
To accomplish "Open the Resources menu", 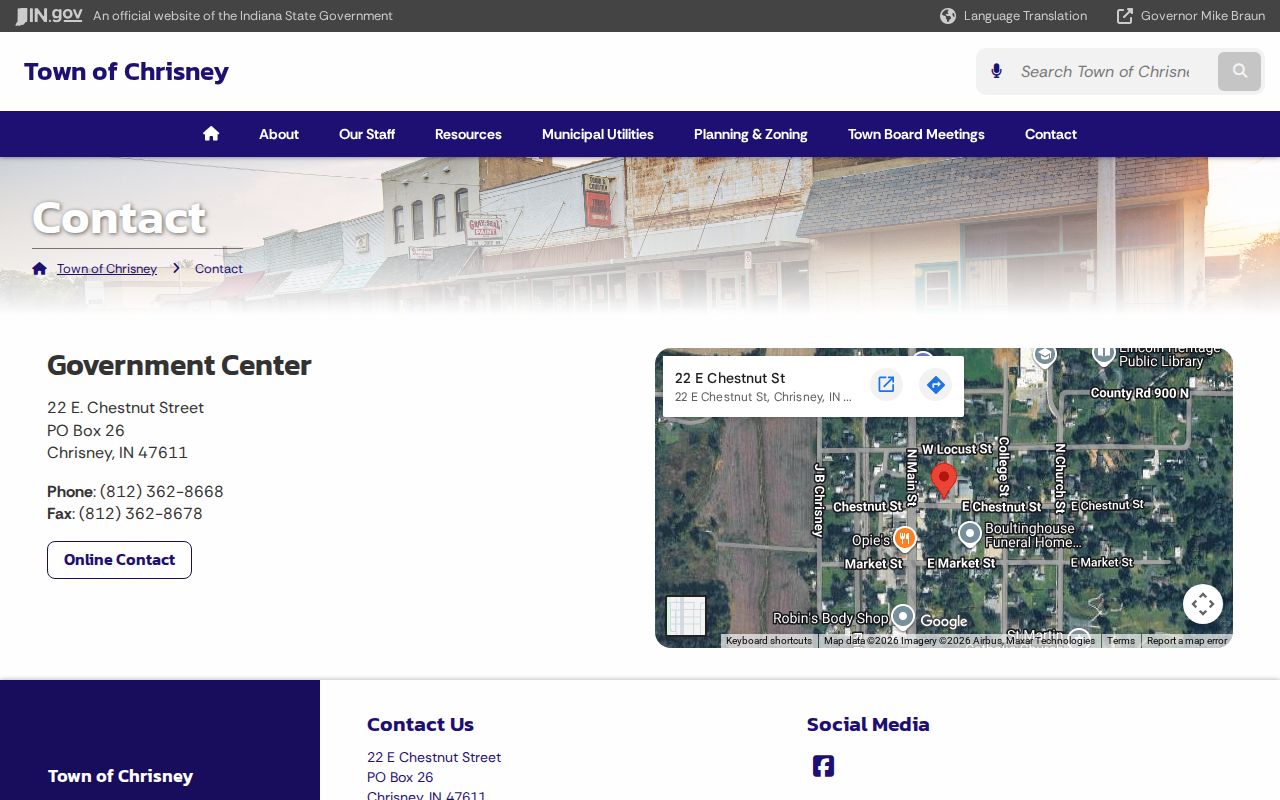I will (468, 134).
